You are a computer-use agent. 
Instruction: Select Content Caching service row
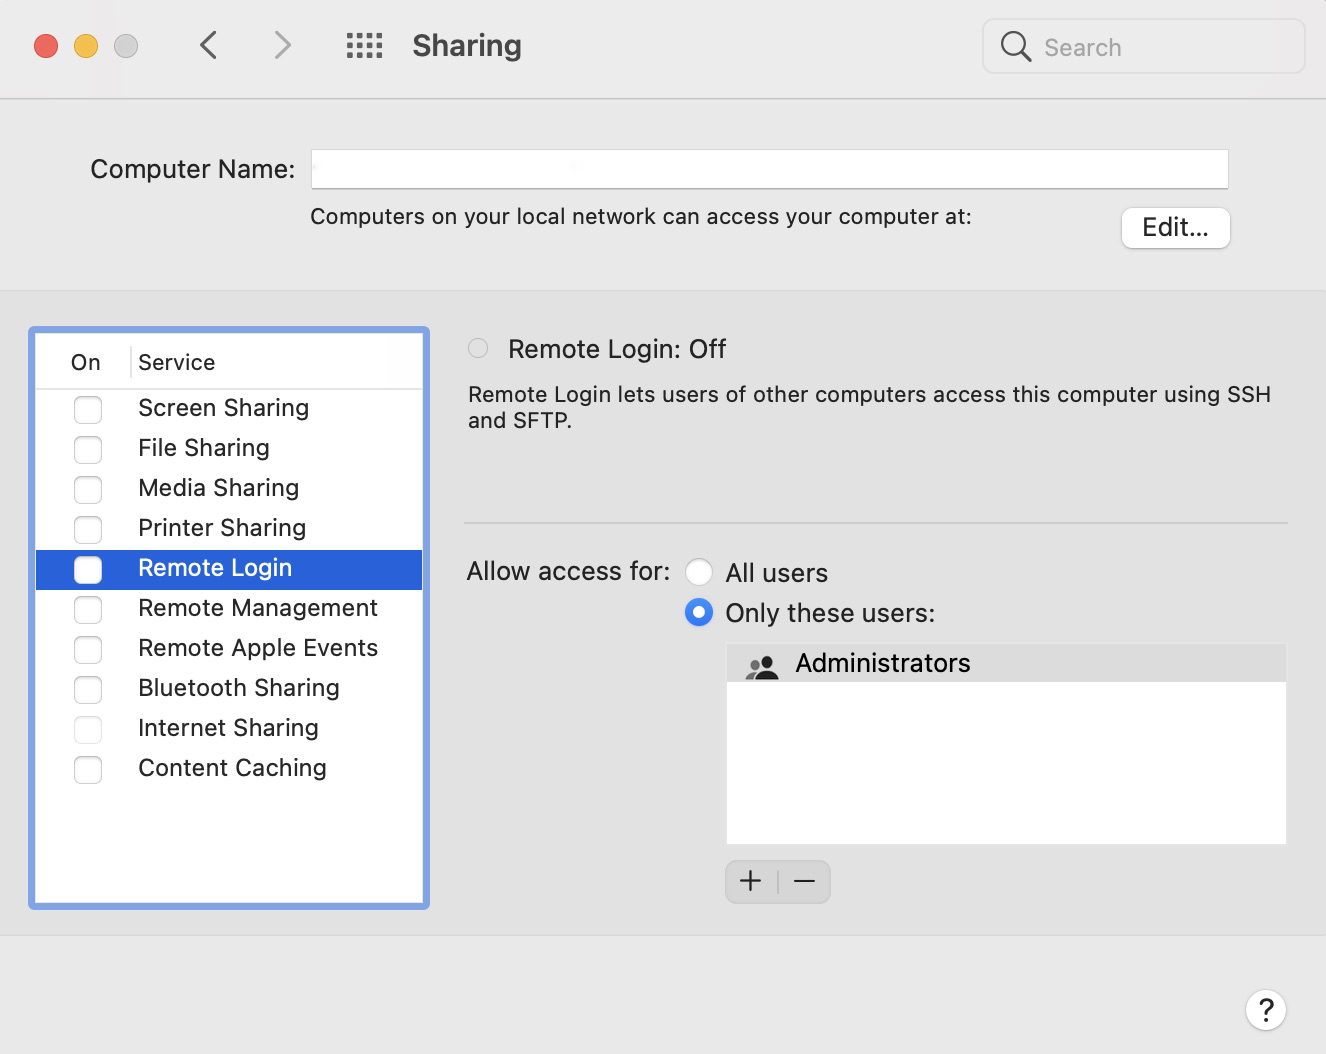229,768
